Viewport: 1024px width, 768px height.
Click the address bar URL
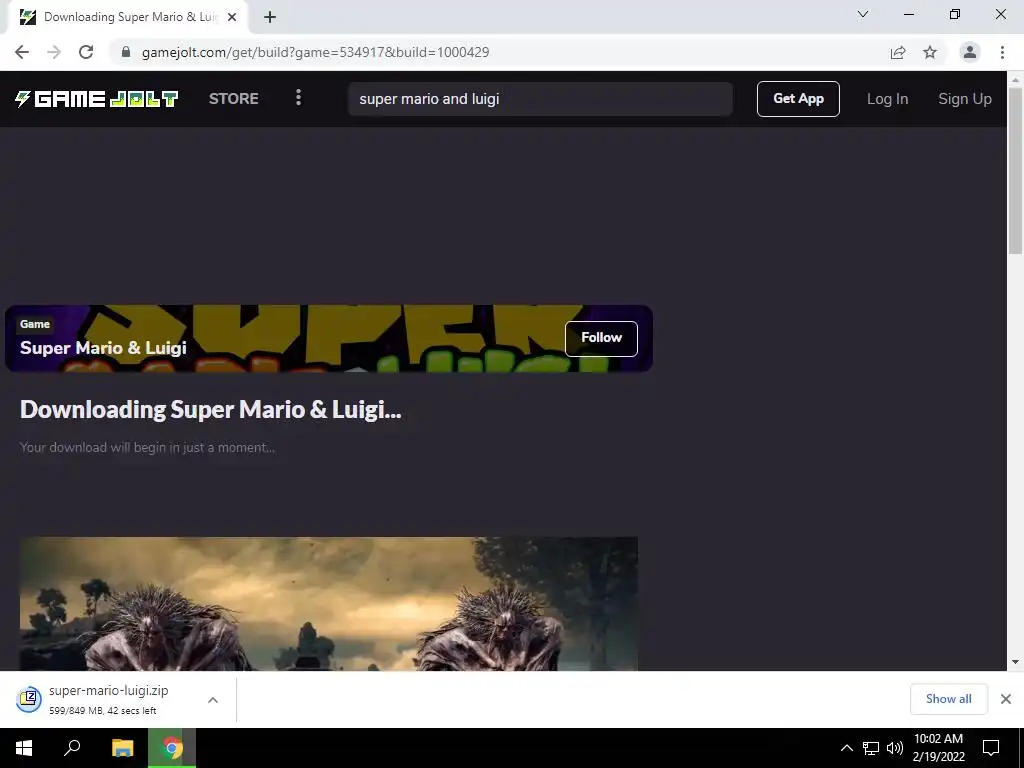(x=315, y=52)
